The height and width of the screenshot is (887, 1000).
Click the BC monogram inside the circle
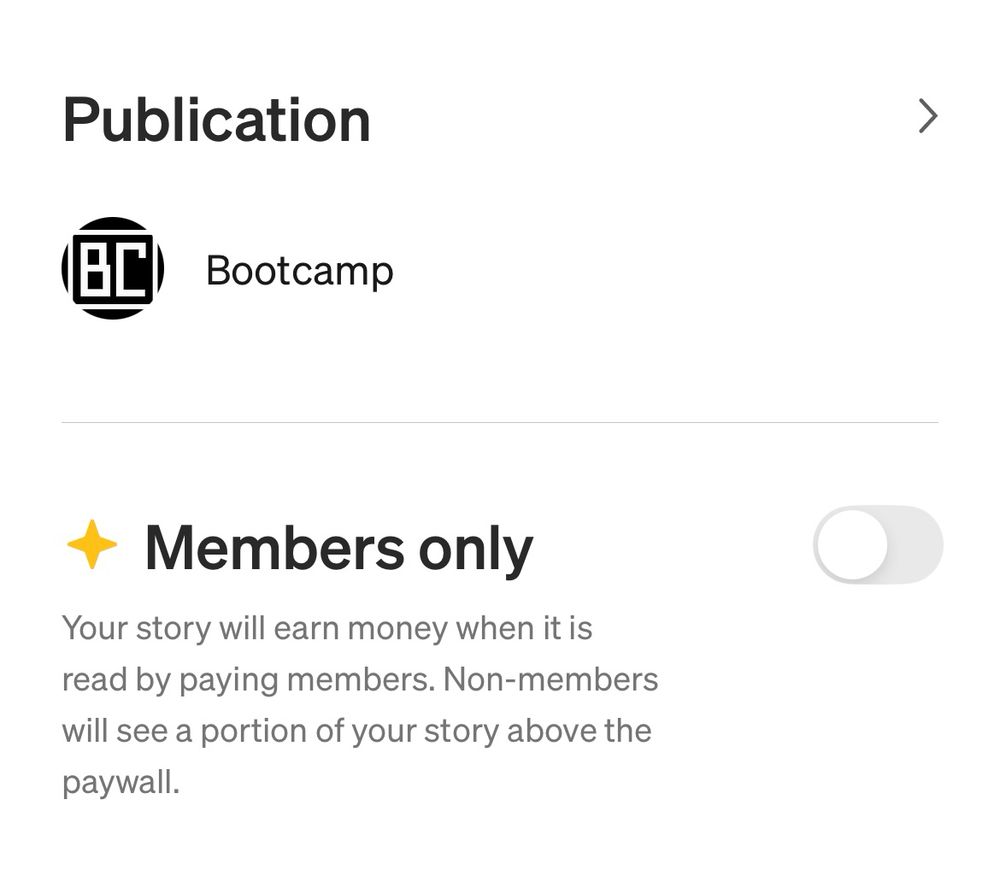pos(112,269)
